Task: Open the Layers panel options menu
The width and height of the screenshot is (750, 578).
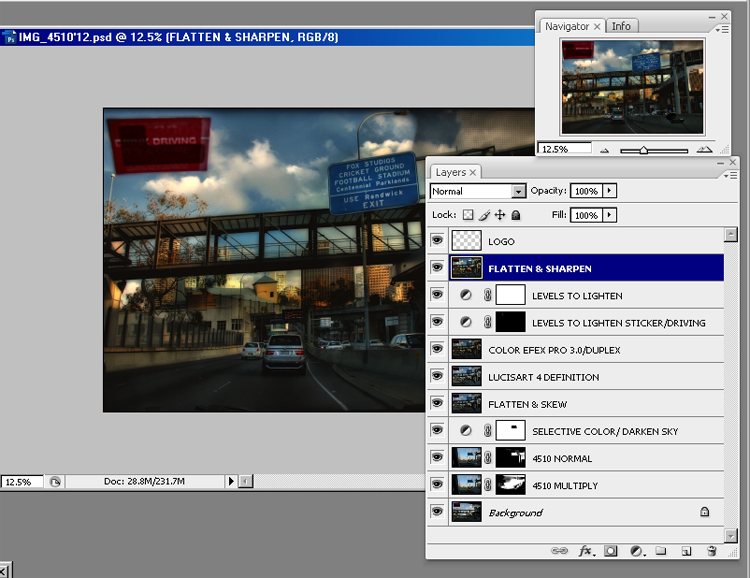Action: pos(730,176)
